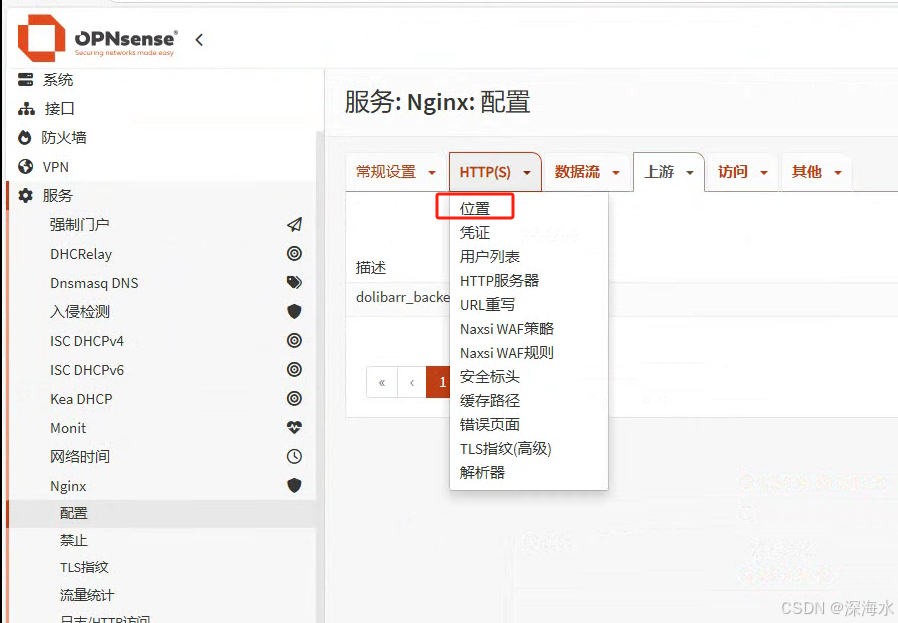
Task: Click the target icon beside DHCRelay
Action: click(294, 254)
